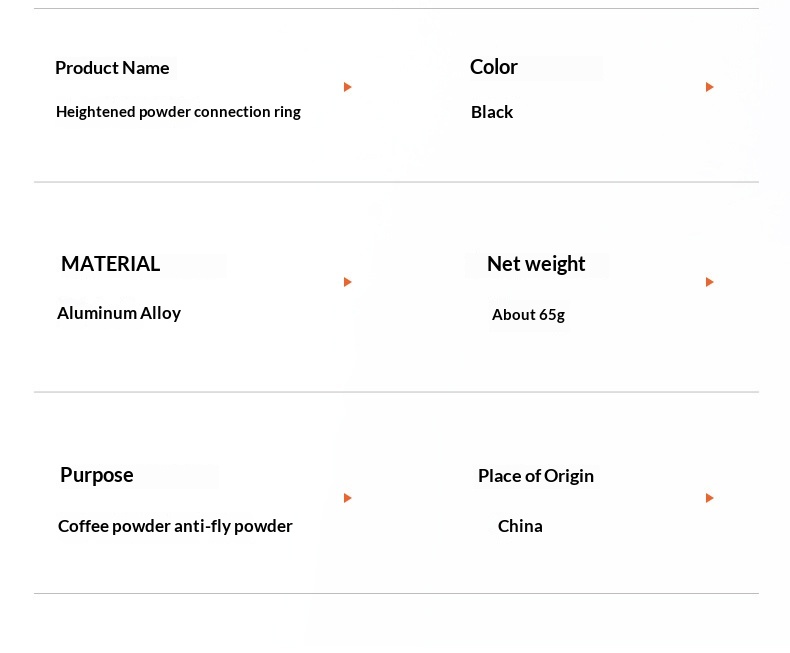Select the Product Name heading
Image resolution: width=790 pixels, height=653 pixels.
point(112,68)
